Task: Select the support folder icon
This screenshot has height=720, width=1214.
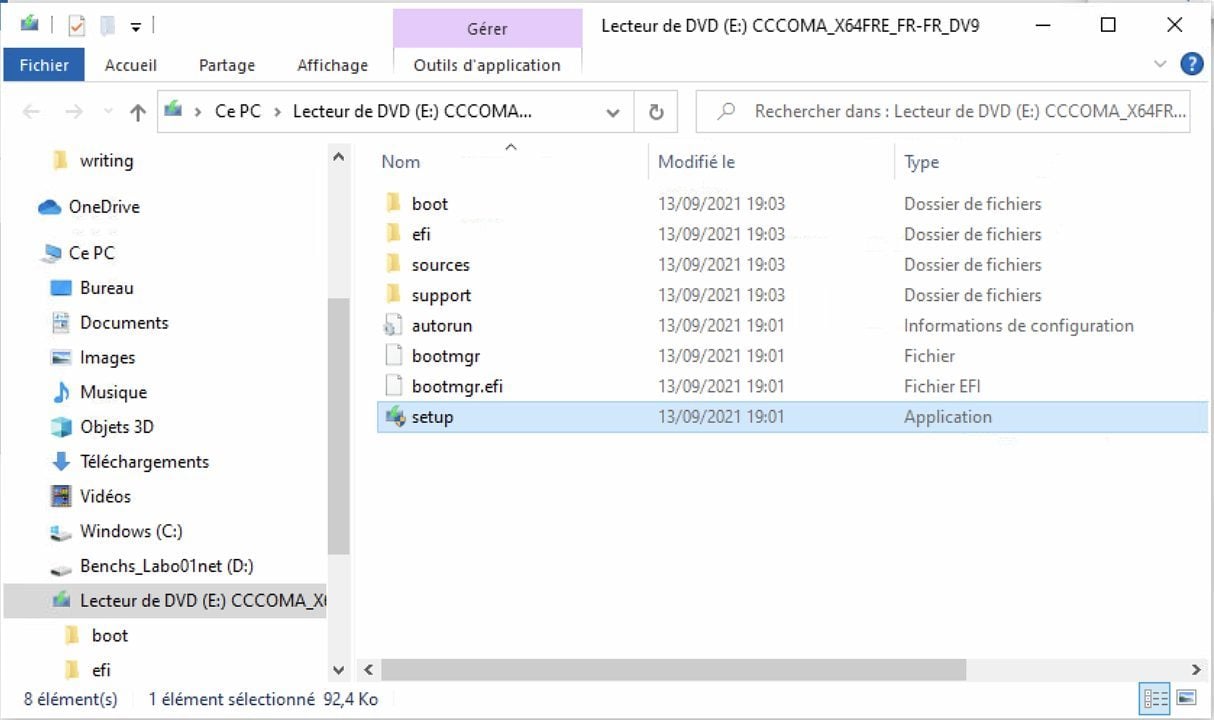Action: pyautogui.click(x=393, y=295)
